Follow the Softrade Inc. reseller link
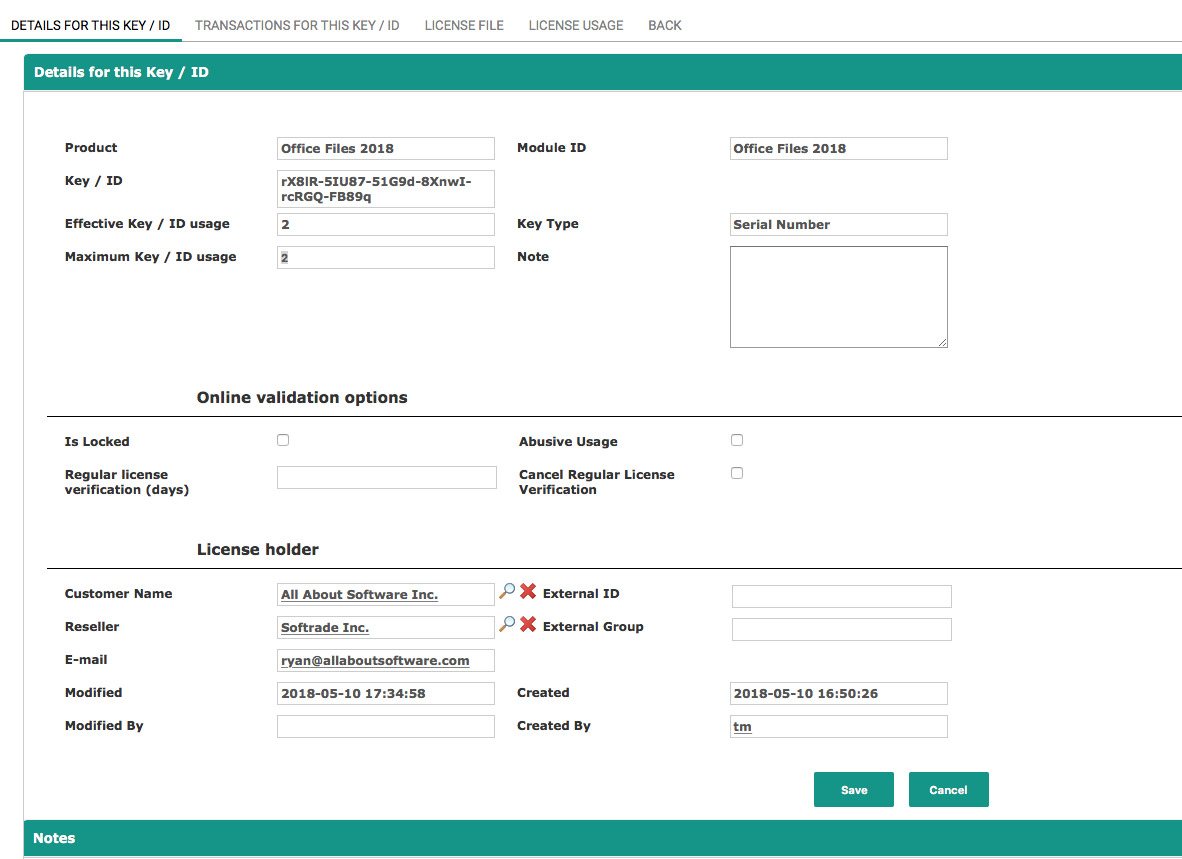 point(325,628)
